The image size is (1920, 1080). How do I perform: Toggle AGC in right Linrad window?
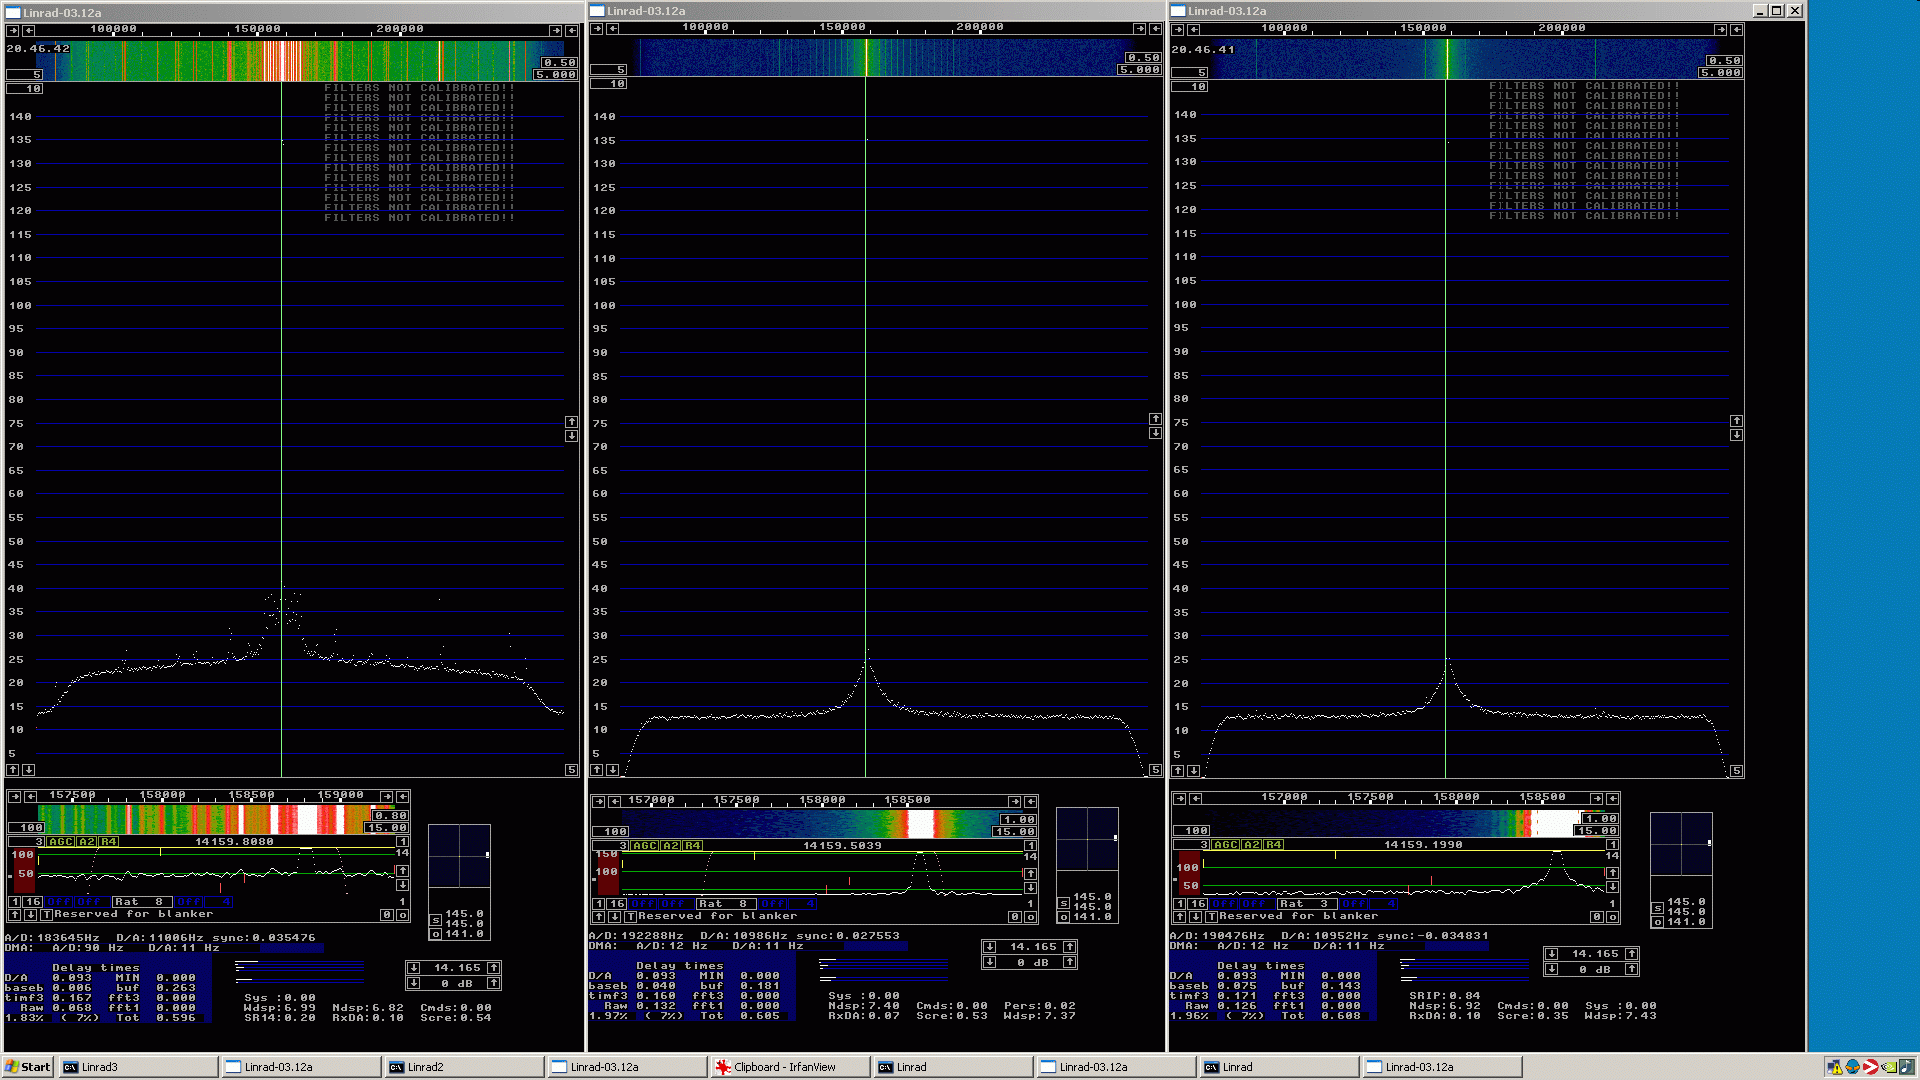[x=1226, y=845]
